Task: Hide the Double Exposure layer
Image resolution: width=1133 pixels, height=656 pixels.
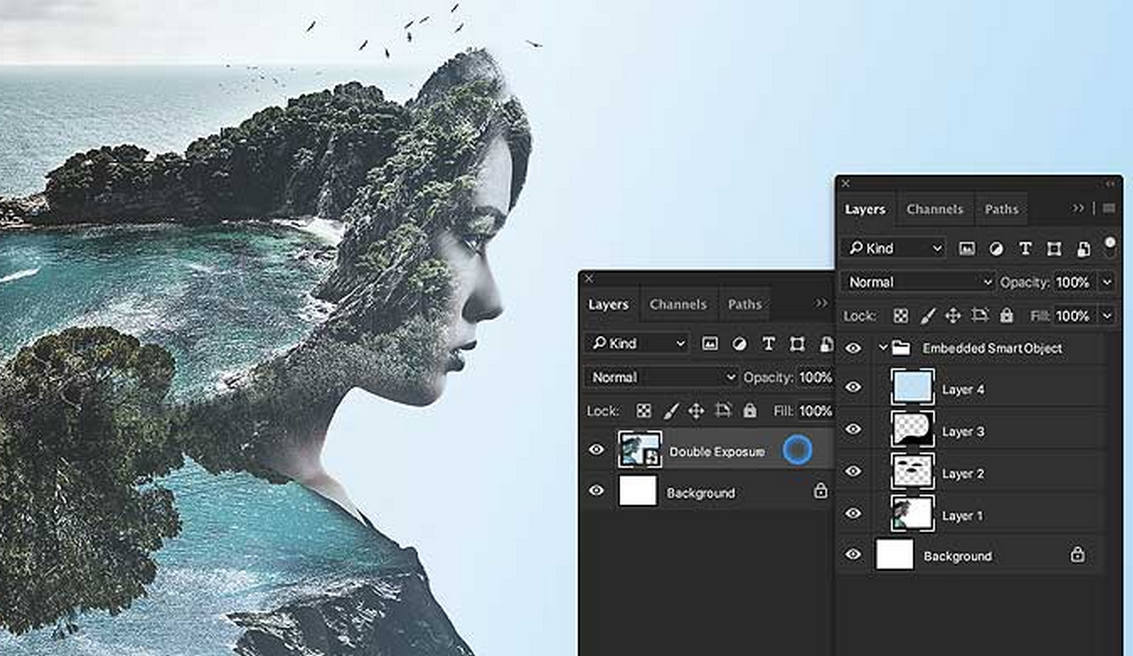Action: (x=598, y=451)
